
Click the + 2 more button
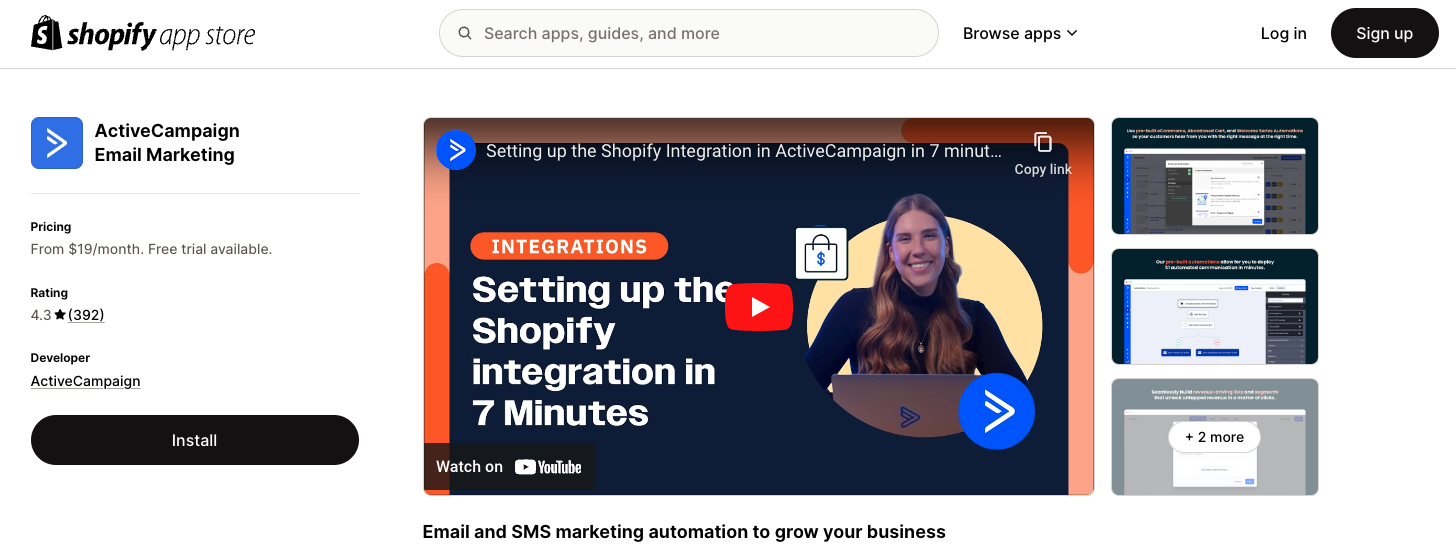[1214, 437]
